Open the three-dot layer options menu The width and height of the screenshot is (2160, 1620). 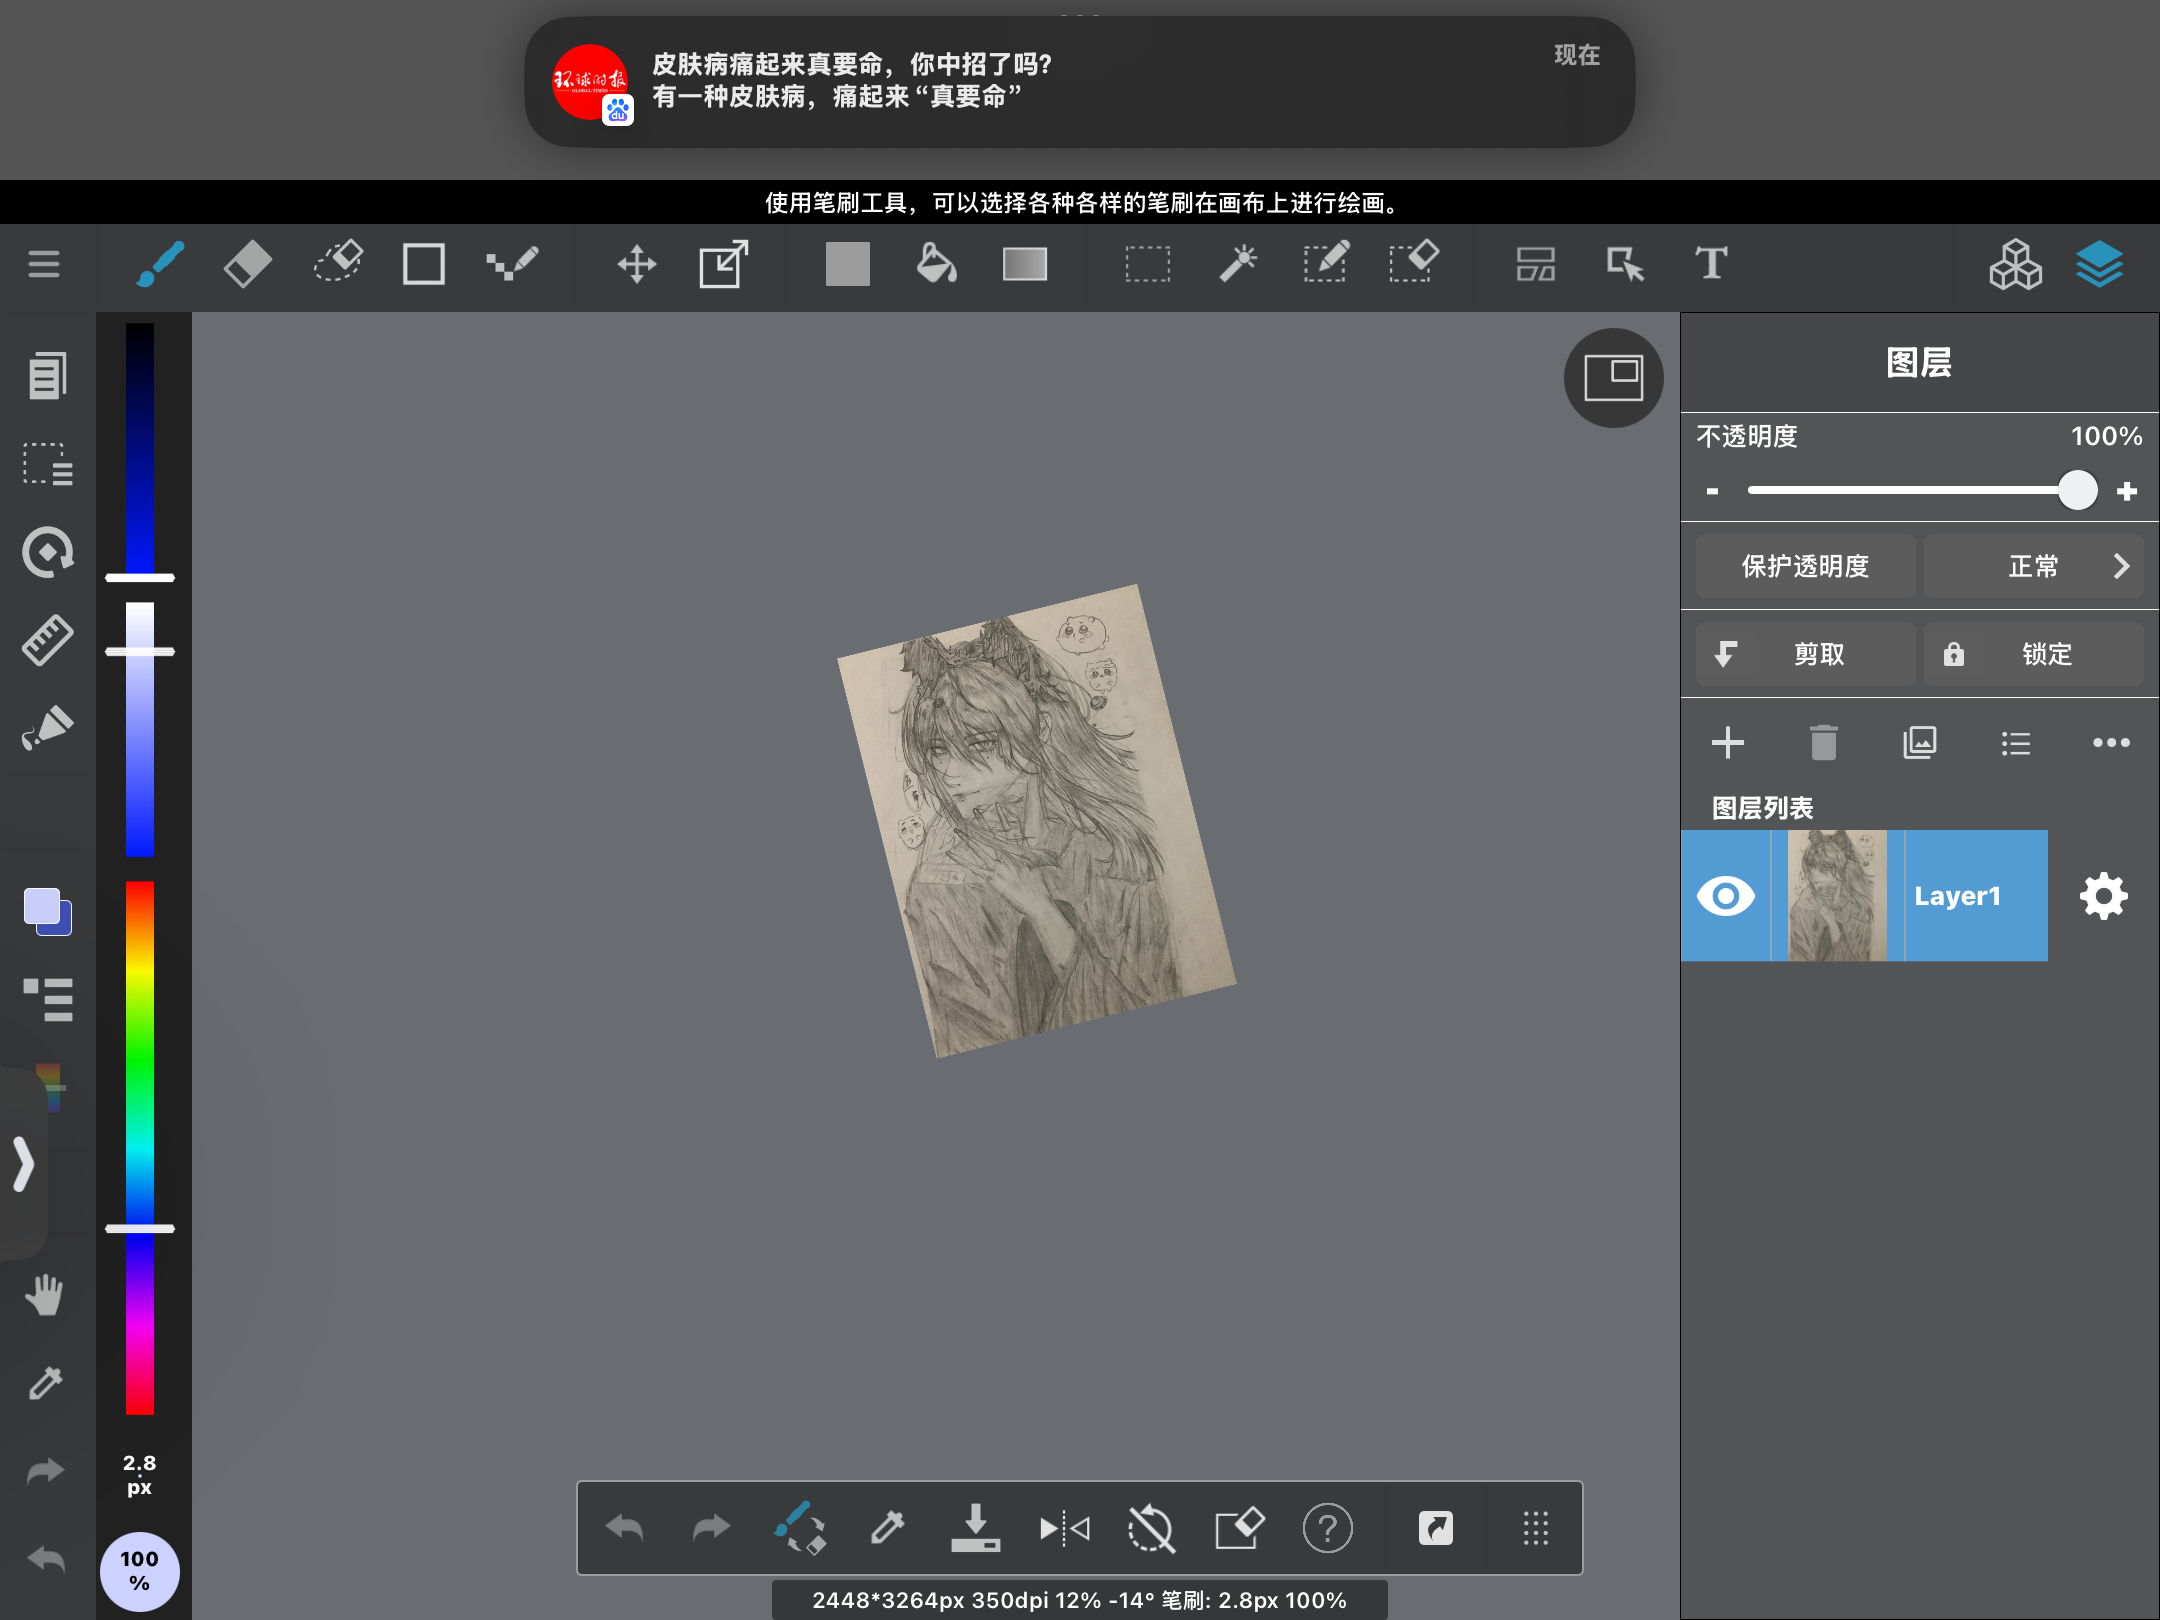(x=2111, y=743)
